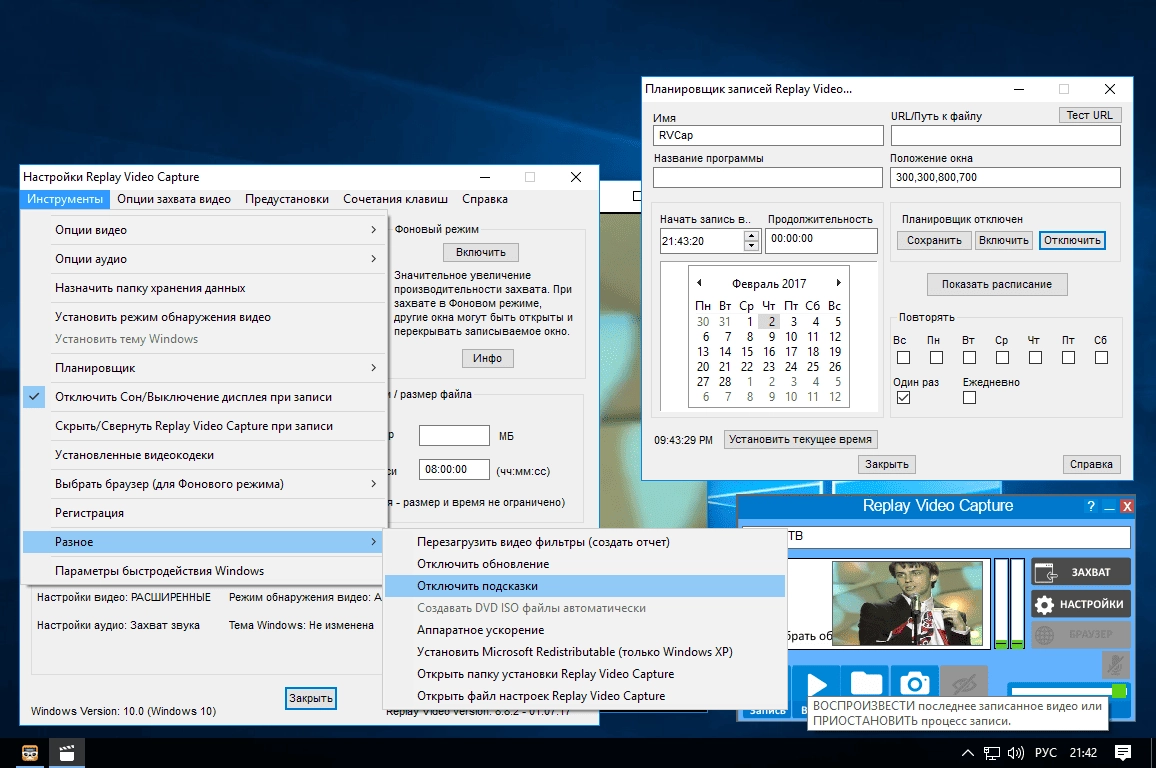Uncheck the Один раз checkbox
This screenshot has height=768, width=1156.
[x=903, y=397]
